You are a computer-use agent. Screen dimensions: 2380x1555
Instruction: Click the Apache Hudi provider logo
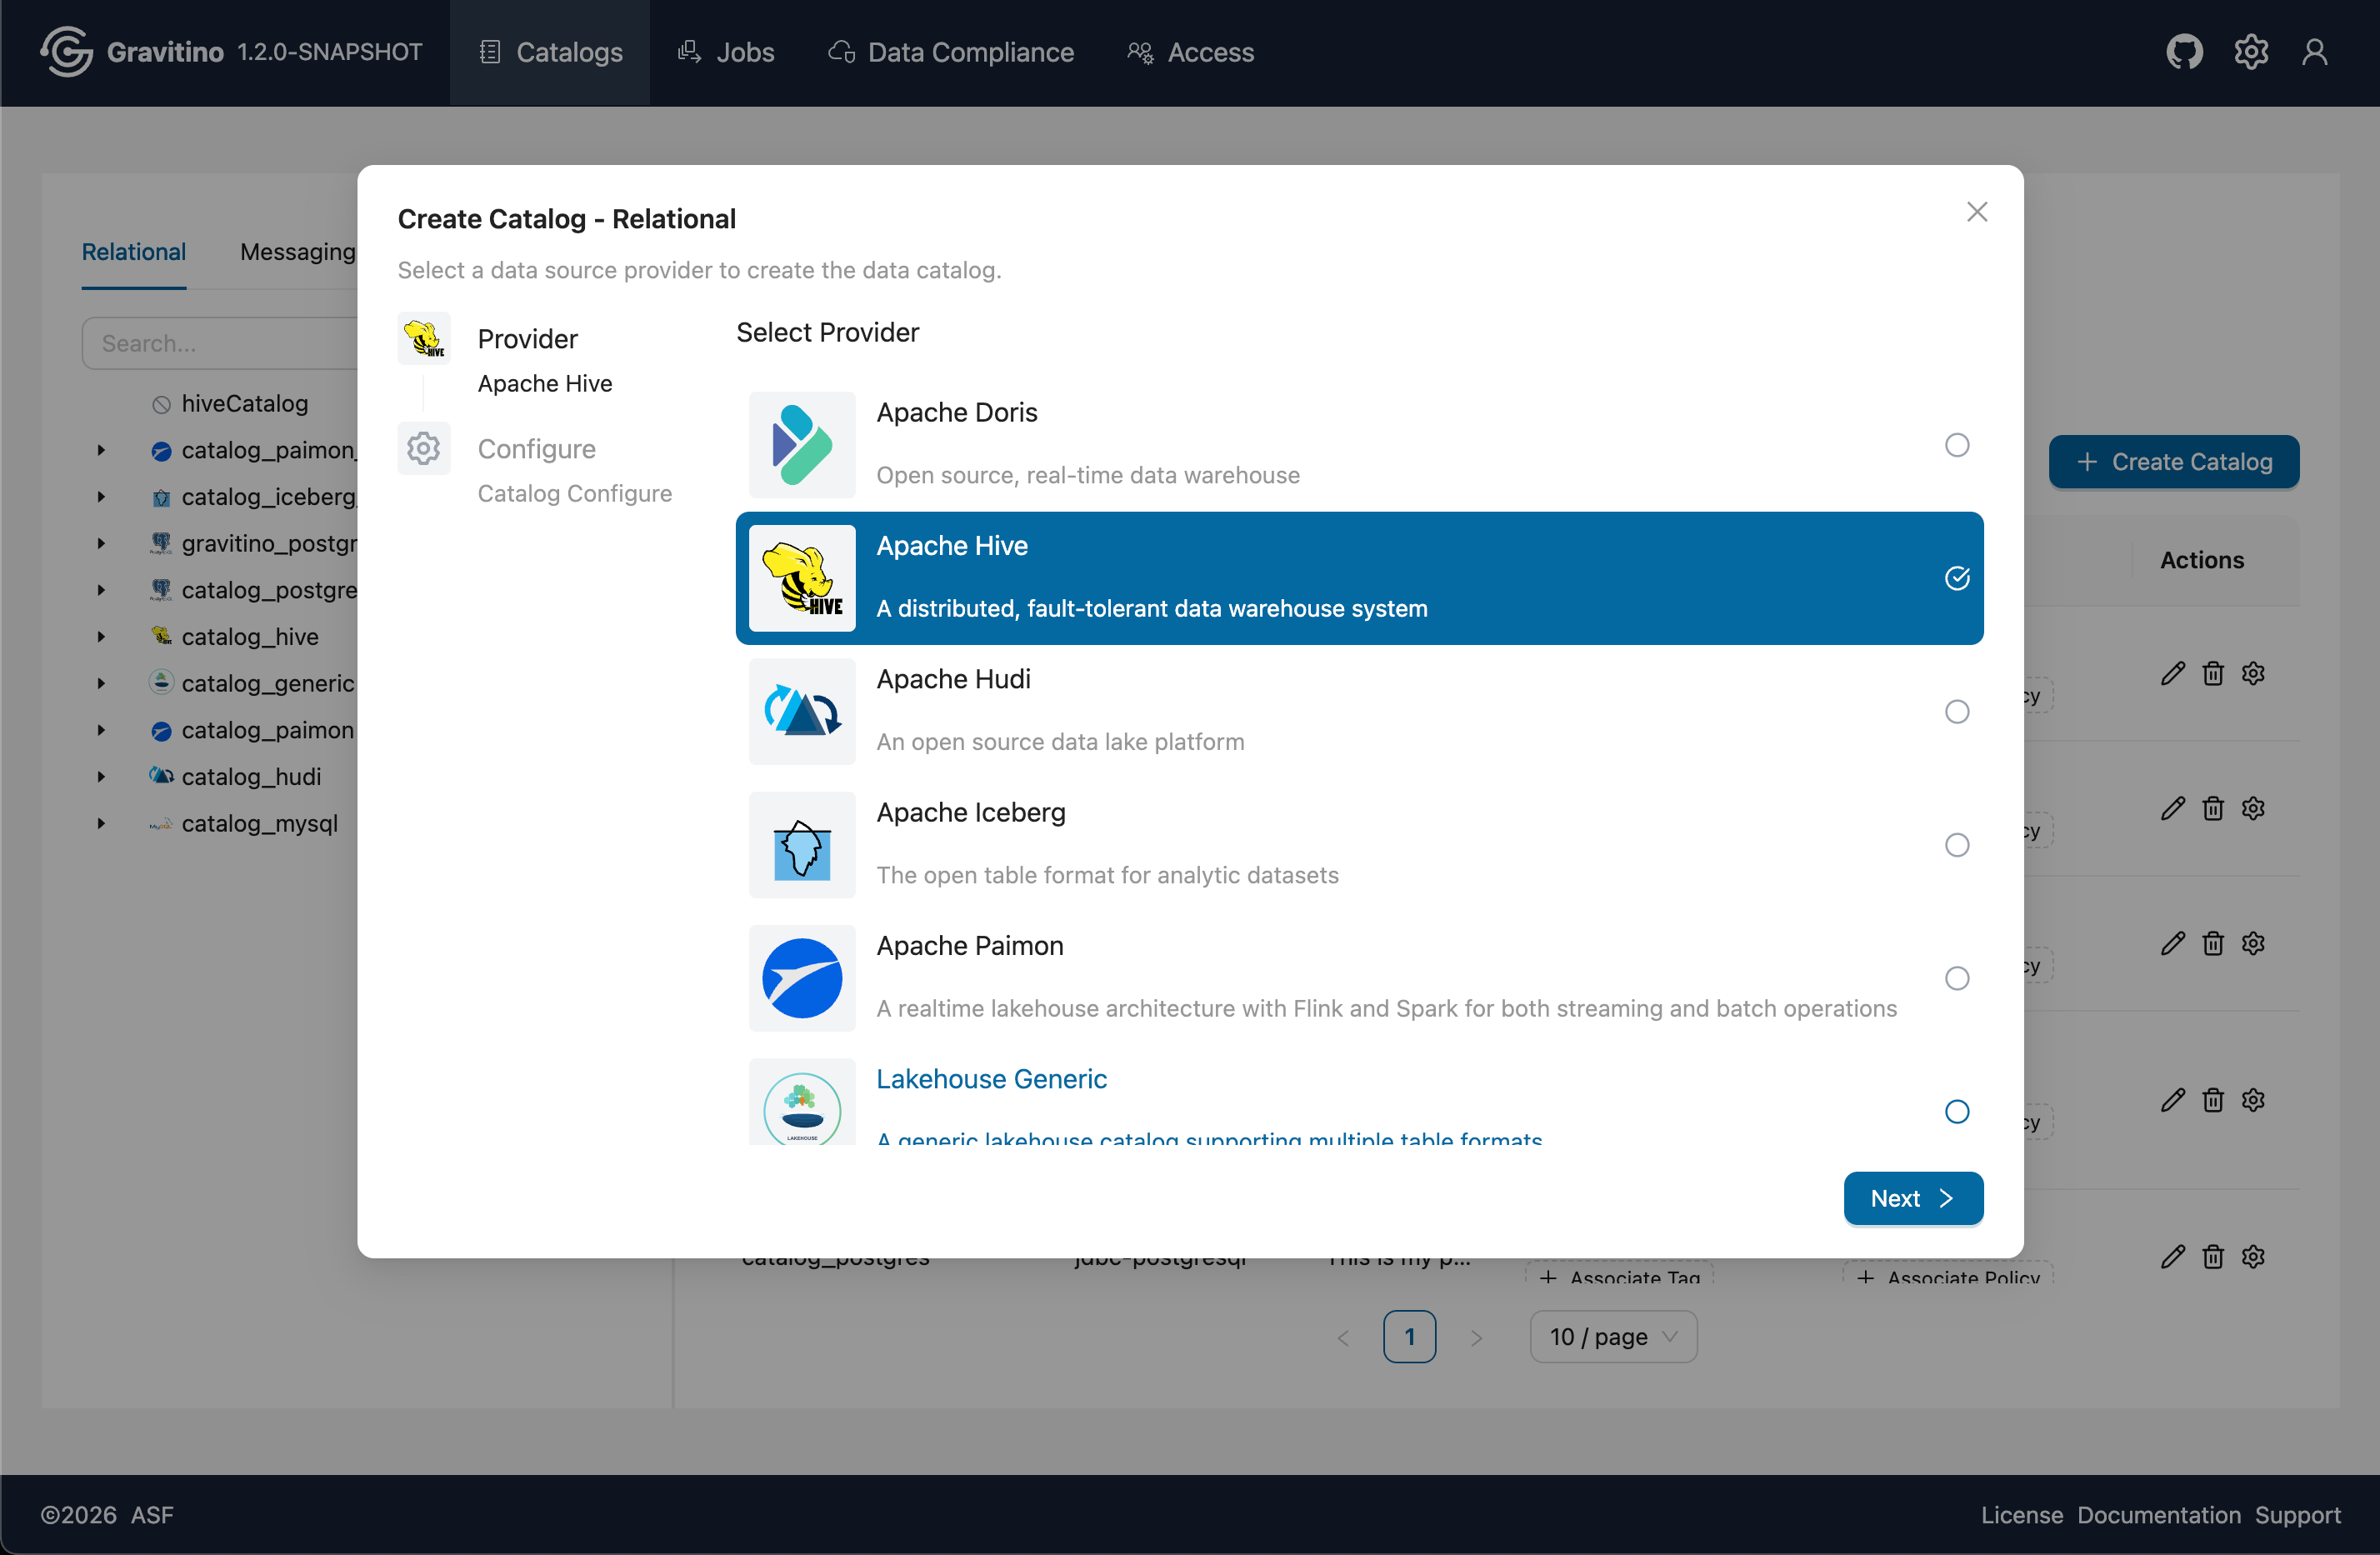[x=801, y=711]
